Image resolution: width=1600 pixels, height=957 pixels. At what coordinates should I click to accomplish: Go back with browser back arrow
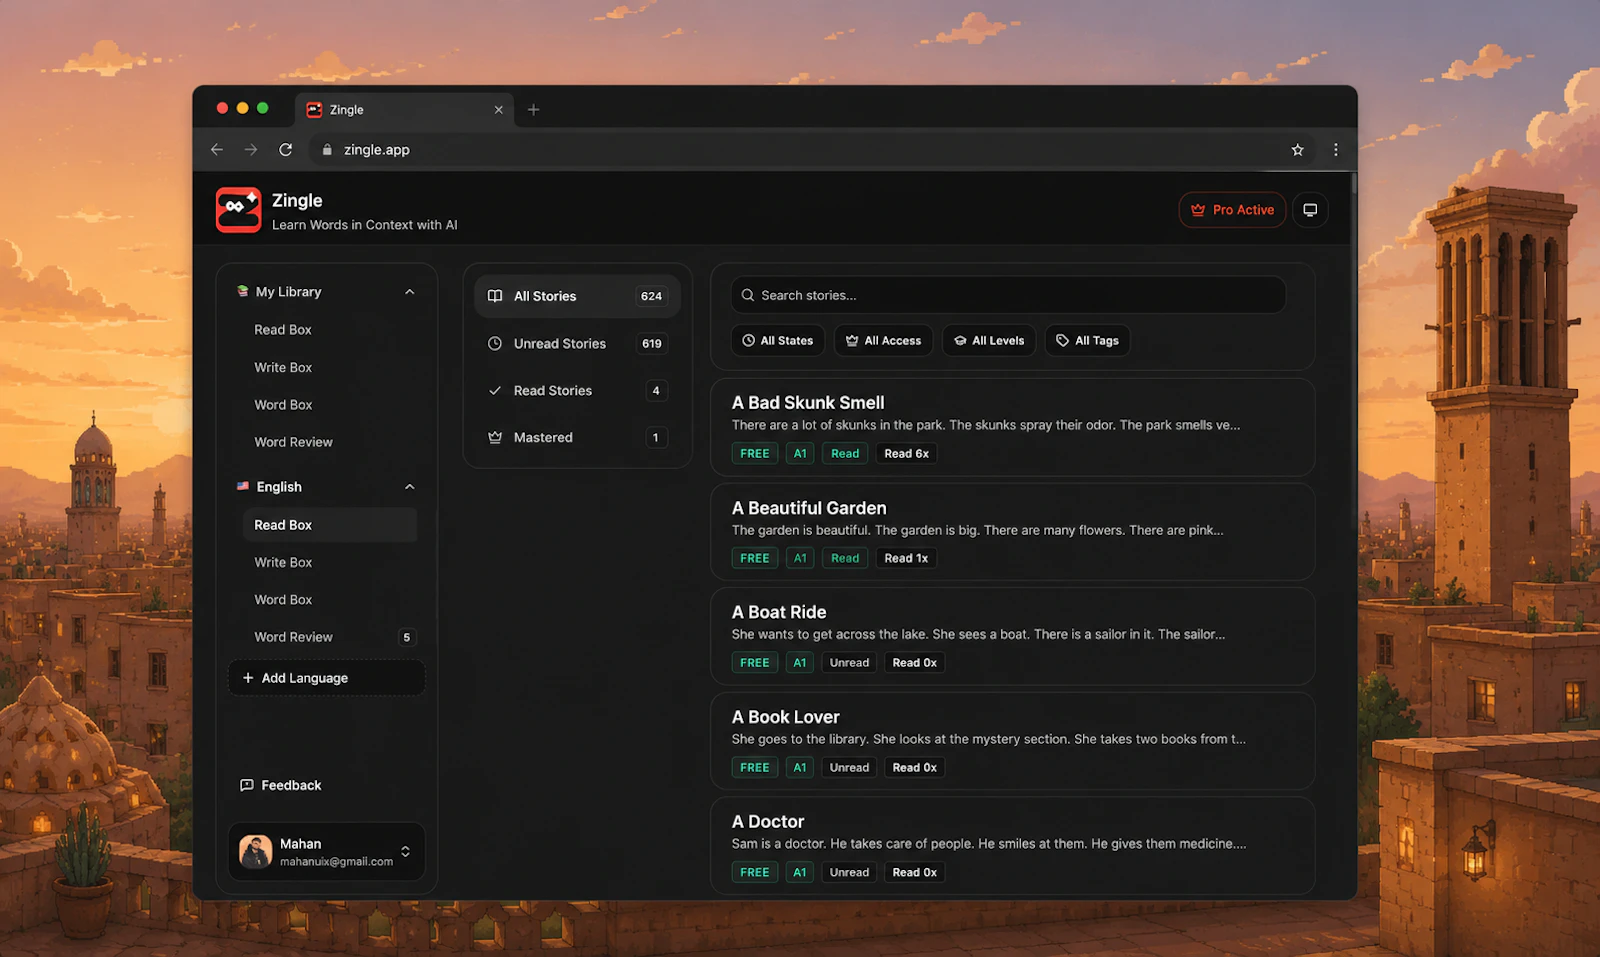[217, 150]
